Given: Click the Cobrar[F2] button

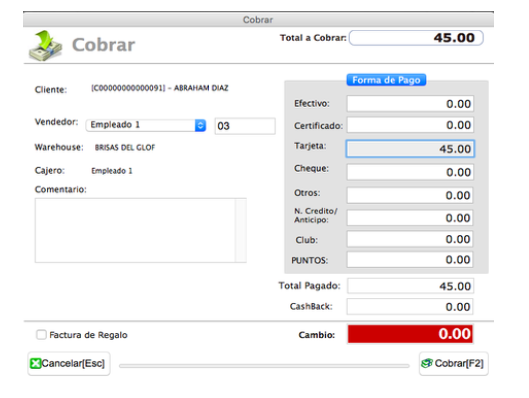Looking at the screenshot, I should coord(453,363).
